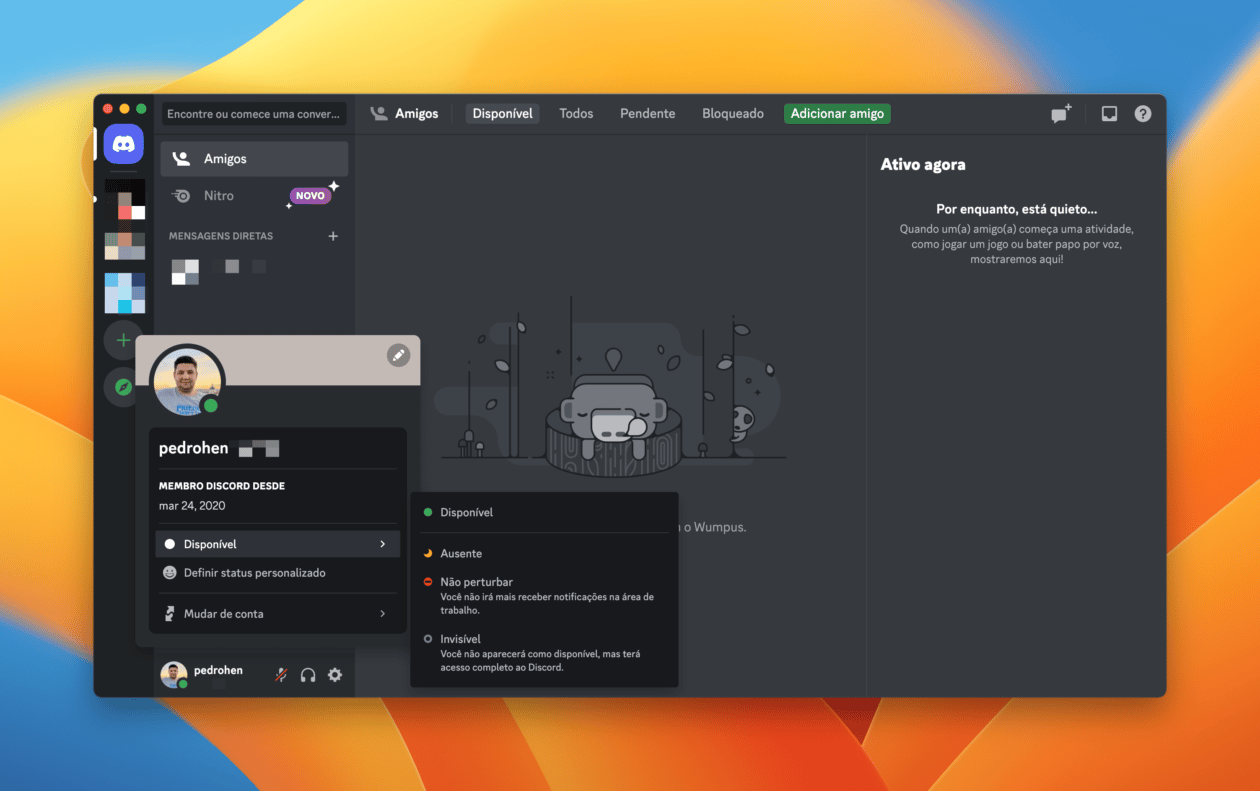This screenshot has height=791, width=1260.
Task: Open the inbox
Action: click(1108, 113)
